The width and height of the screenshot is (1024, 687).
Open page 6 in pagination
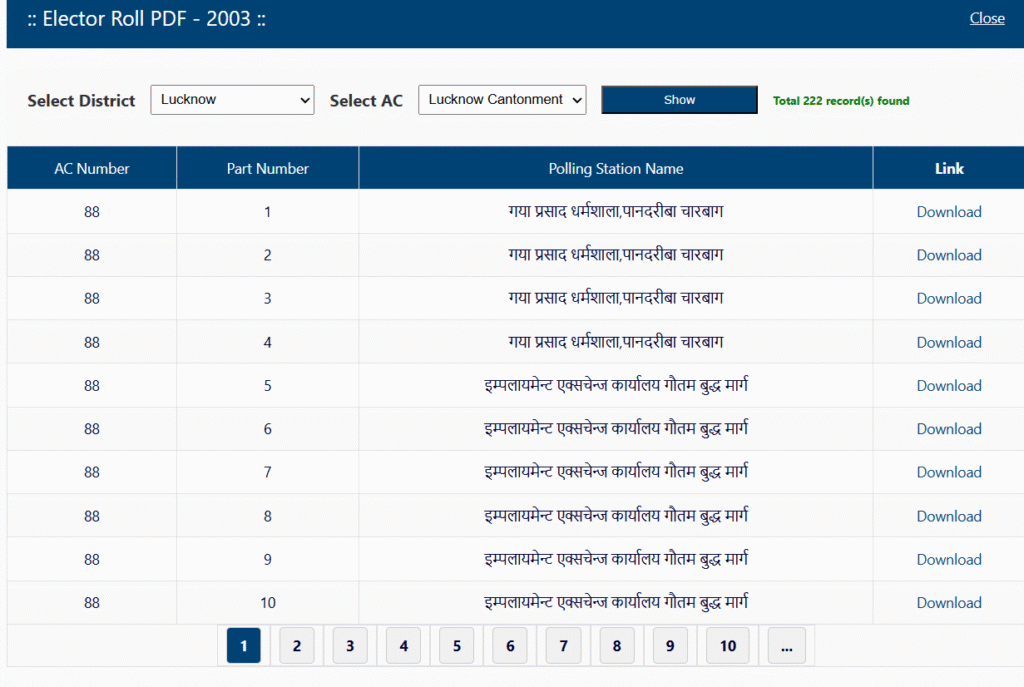[510, 646]
